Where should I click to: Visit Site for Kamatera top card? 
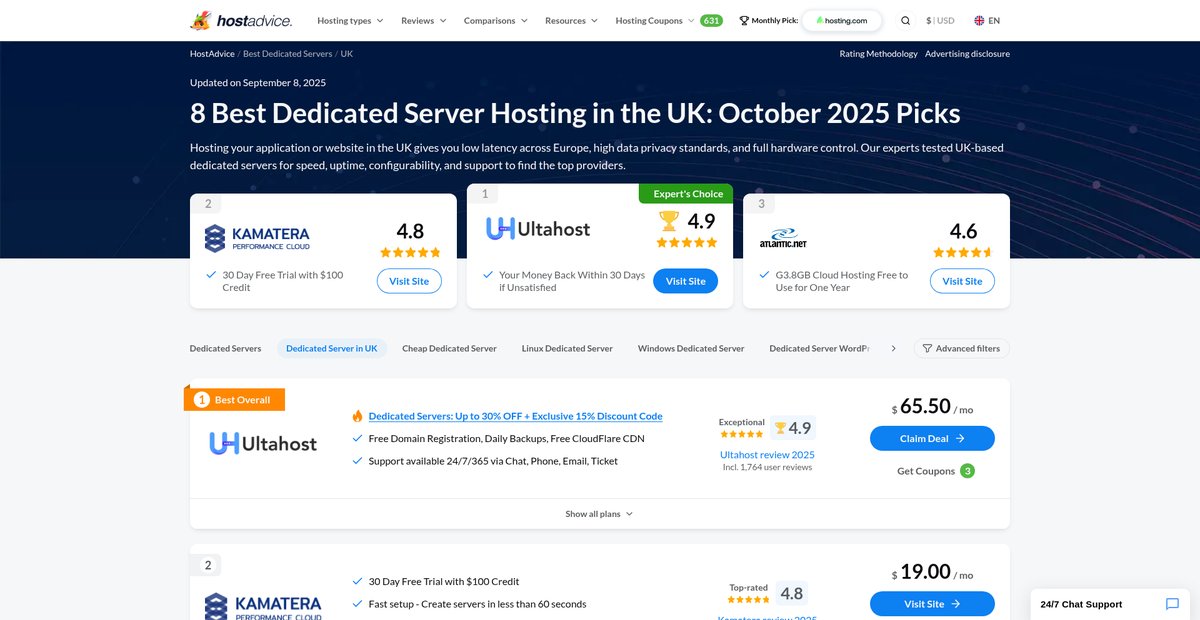point(409,281)
